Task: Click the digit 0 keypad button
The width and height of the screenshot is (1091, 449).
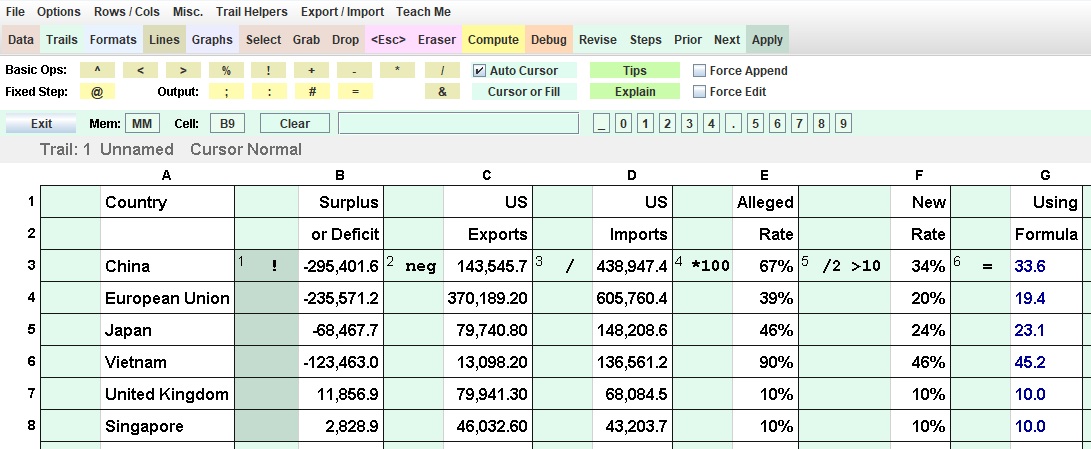Action: click(623, 124)
